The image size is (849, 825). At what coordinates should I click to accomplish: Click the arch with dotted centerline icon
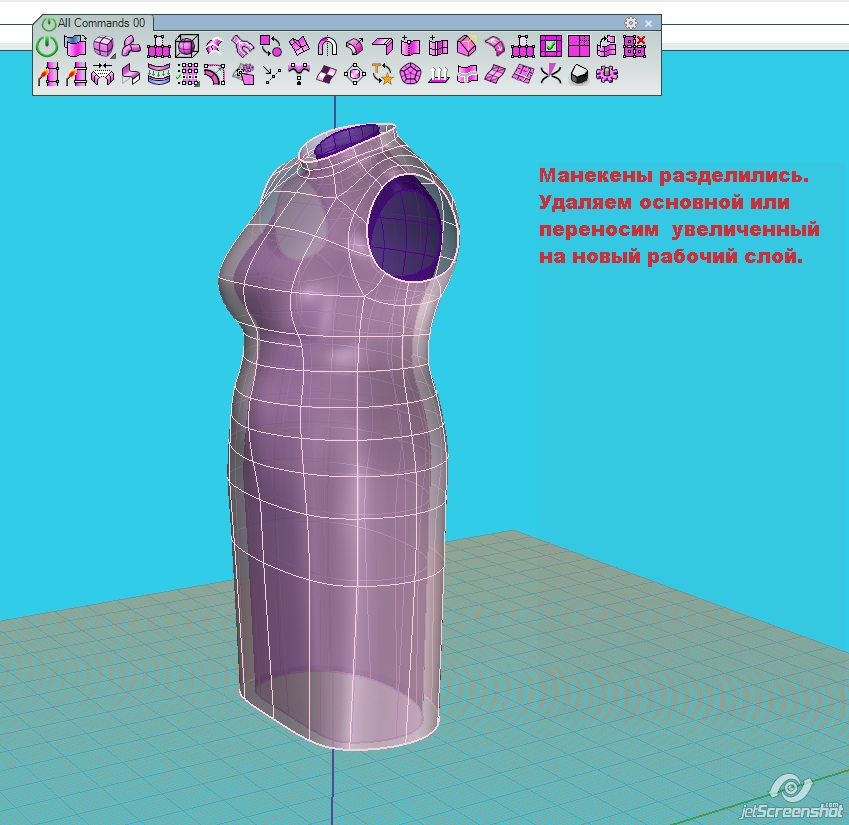[326, 46]
